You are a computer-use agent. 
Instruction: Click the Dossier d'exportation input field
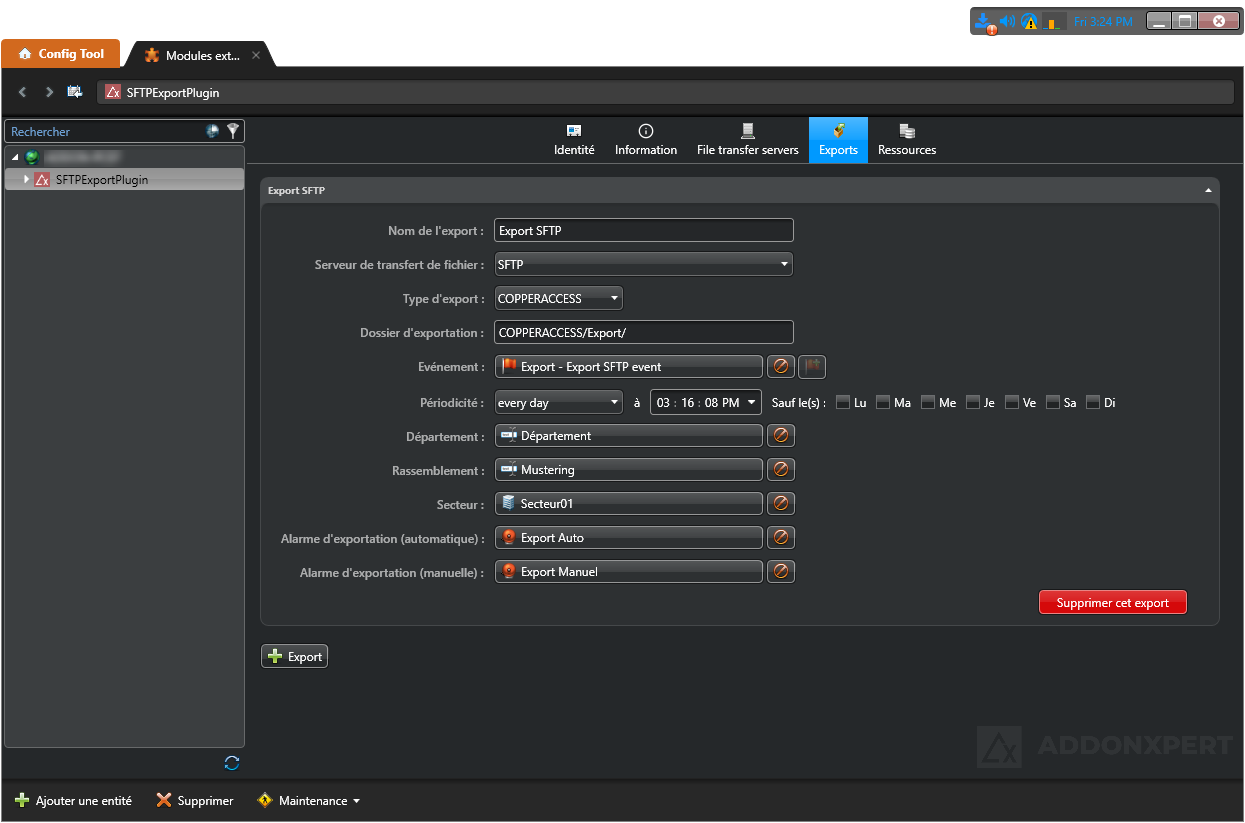pyautogui.click(x=643, y=333)
